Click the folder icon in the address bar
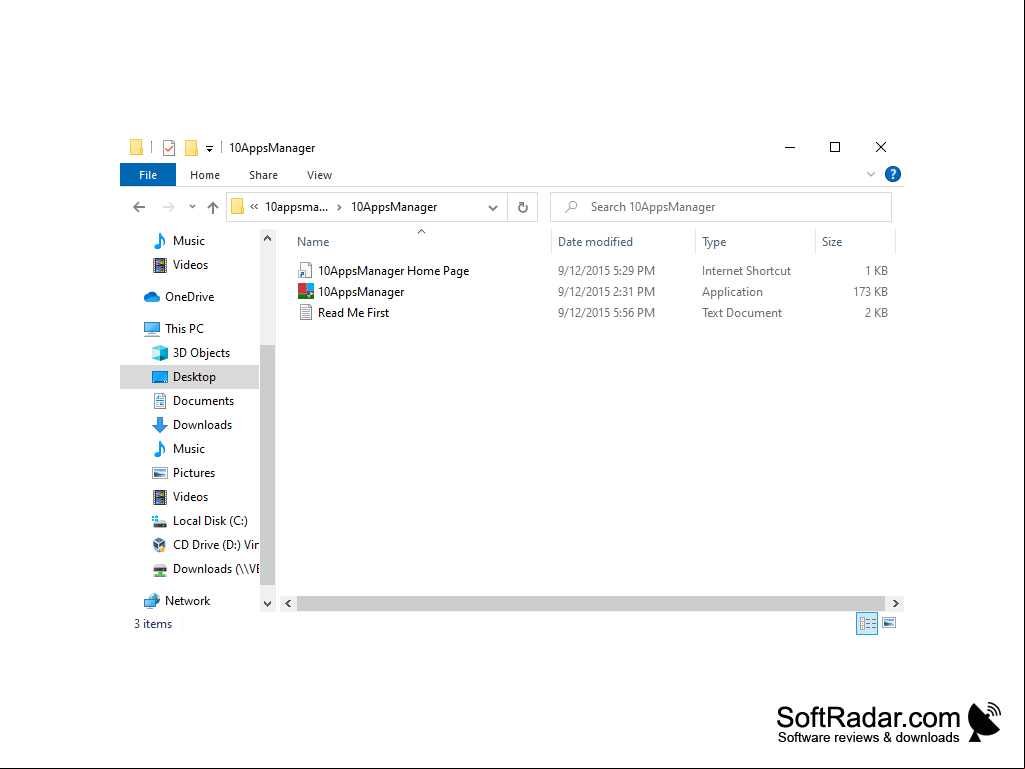 pos(237,207)
